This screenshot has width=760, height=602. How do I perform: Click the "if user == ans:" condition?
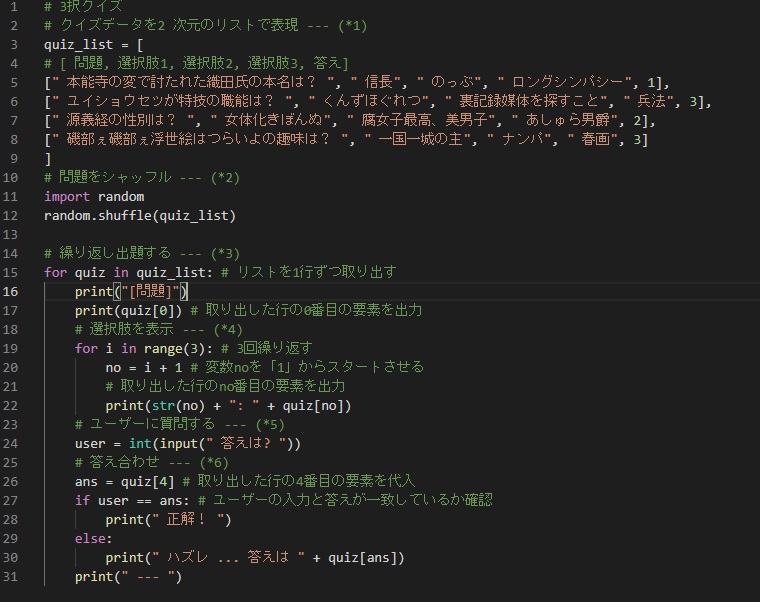tap(132, 500)
